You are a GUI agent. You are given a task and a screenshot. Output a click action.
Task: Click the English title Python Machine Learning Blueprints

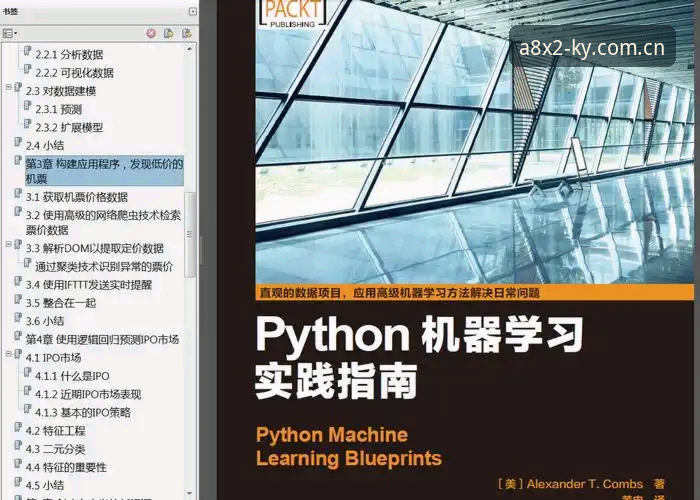point(349,446)
